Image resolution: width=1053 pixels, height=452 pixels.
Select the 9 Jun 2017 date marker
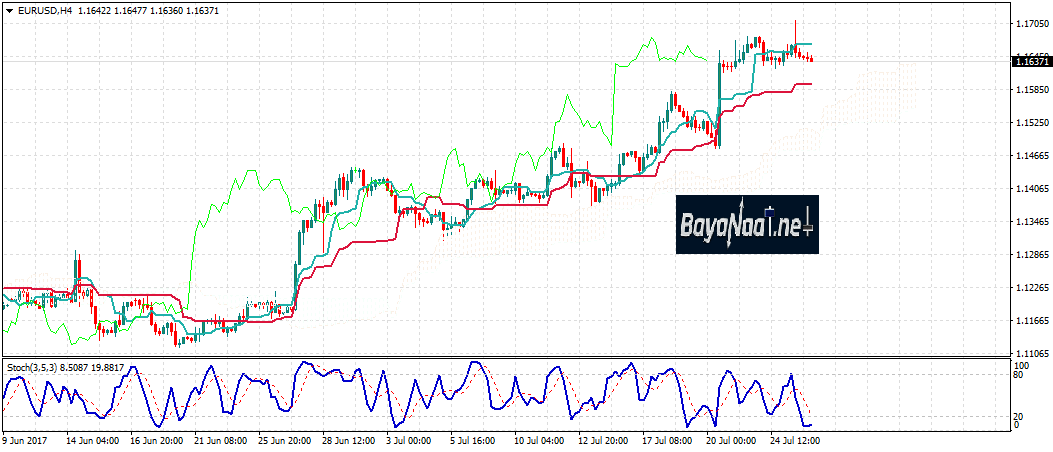pos(28,439)
